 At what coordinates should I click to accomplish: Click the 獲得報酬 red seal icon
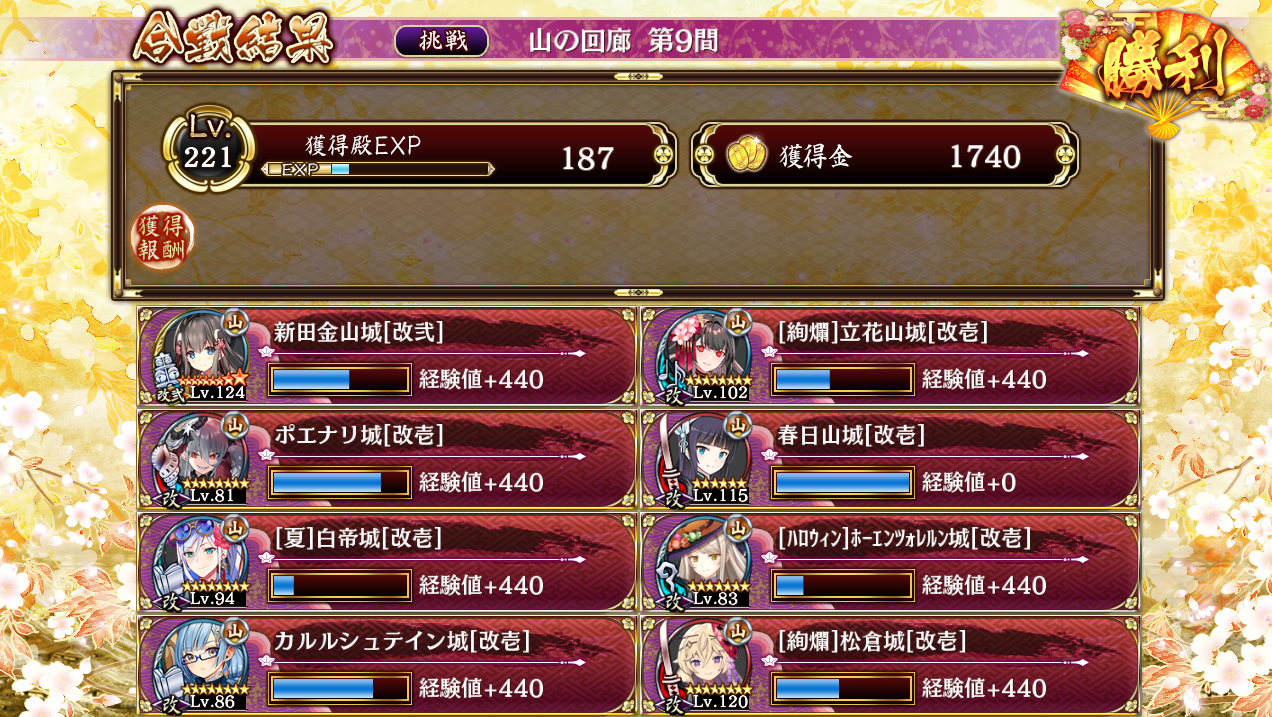[x=162, y=237]
